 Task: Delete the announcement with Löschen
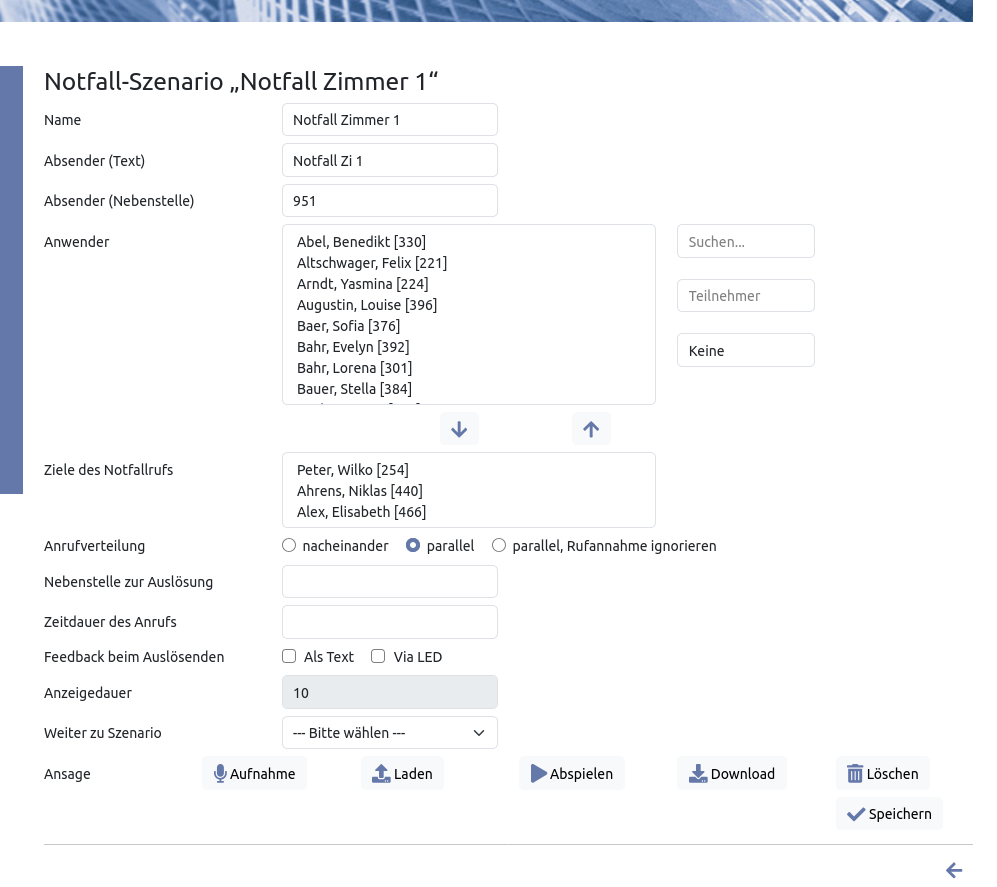(x=882, y=774)
